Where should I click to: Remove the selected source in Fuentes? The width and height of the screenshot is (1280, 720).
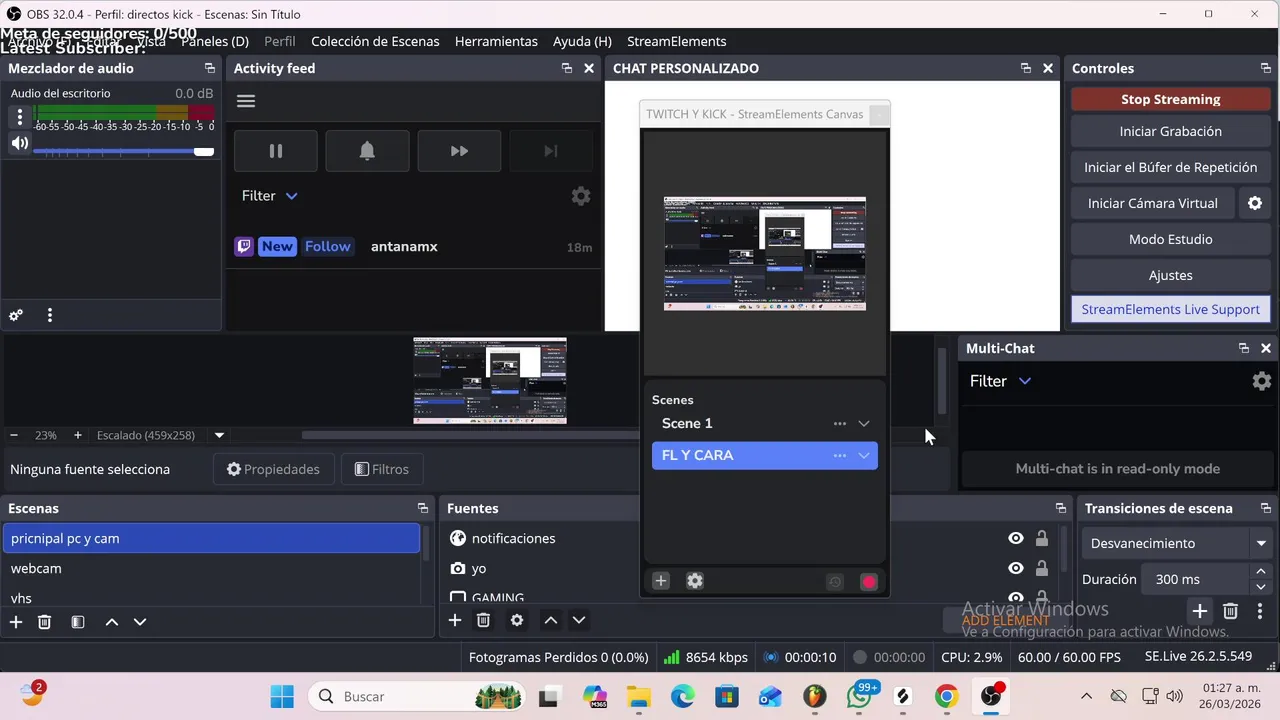click(483, 620)
